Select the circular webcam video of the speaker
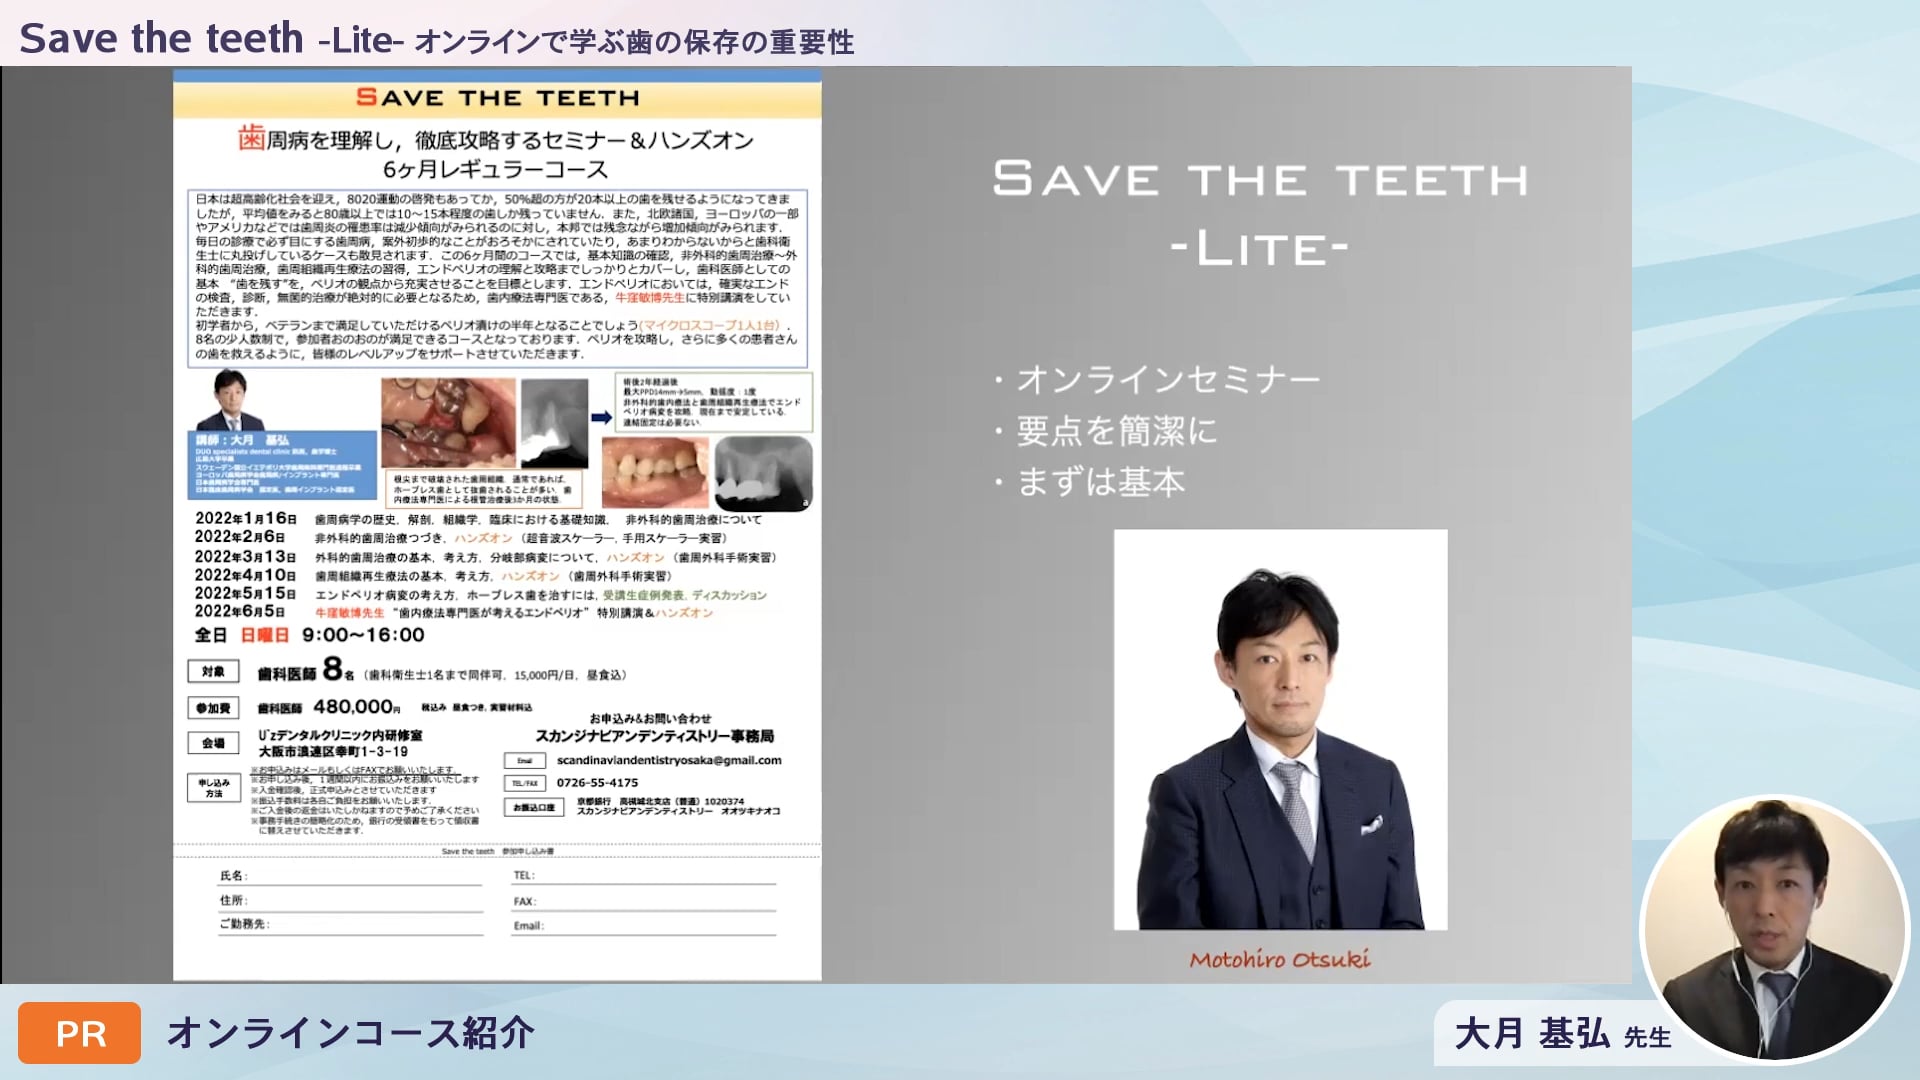The image size is (1920, 1080). tap(1776, 928)
